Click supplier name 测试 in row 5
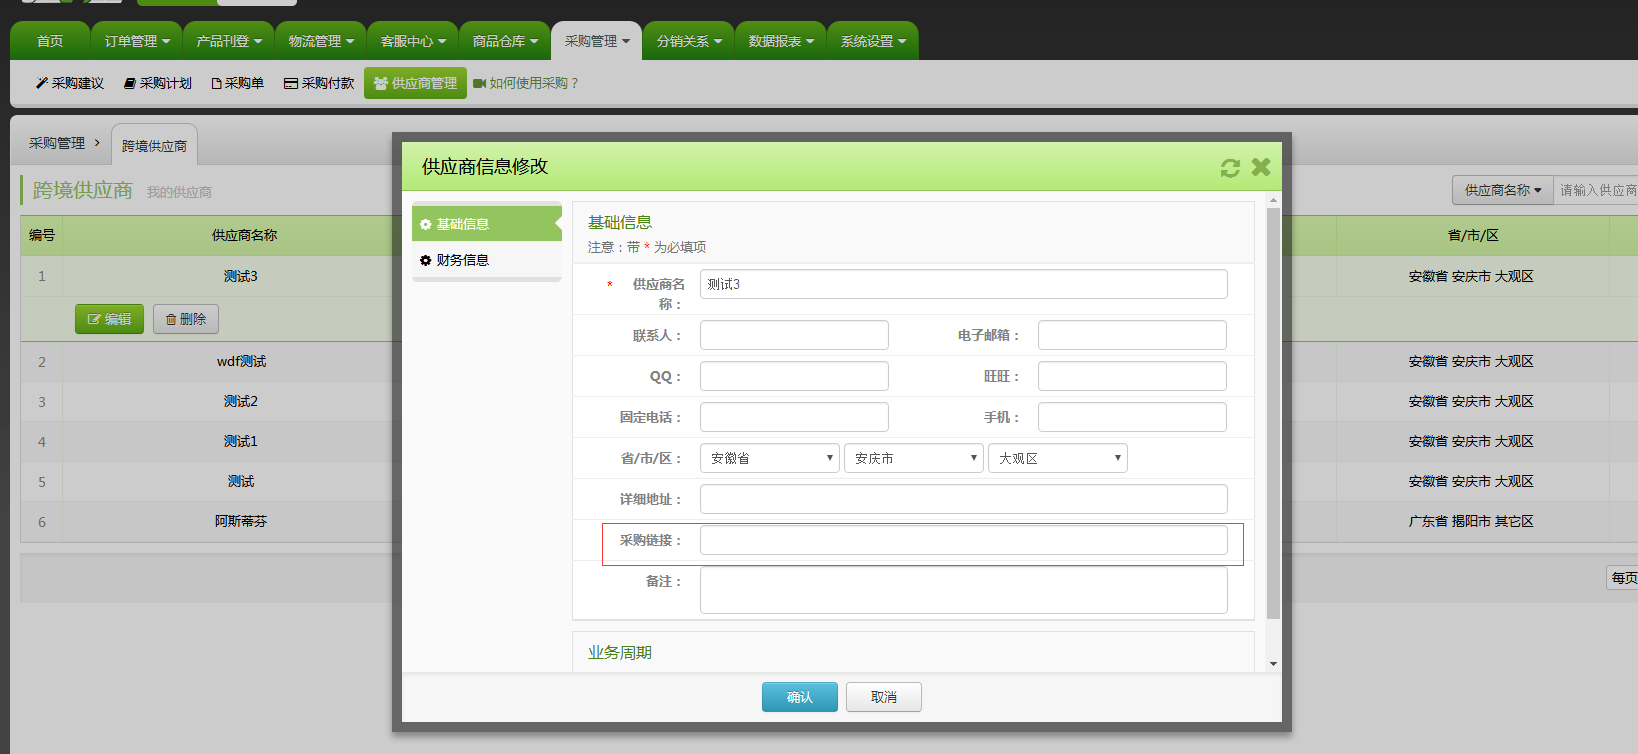 click(x=241, y=481)
